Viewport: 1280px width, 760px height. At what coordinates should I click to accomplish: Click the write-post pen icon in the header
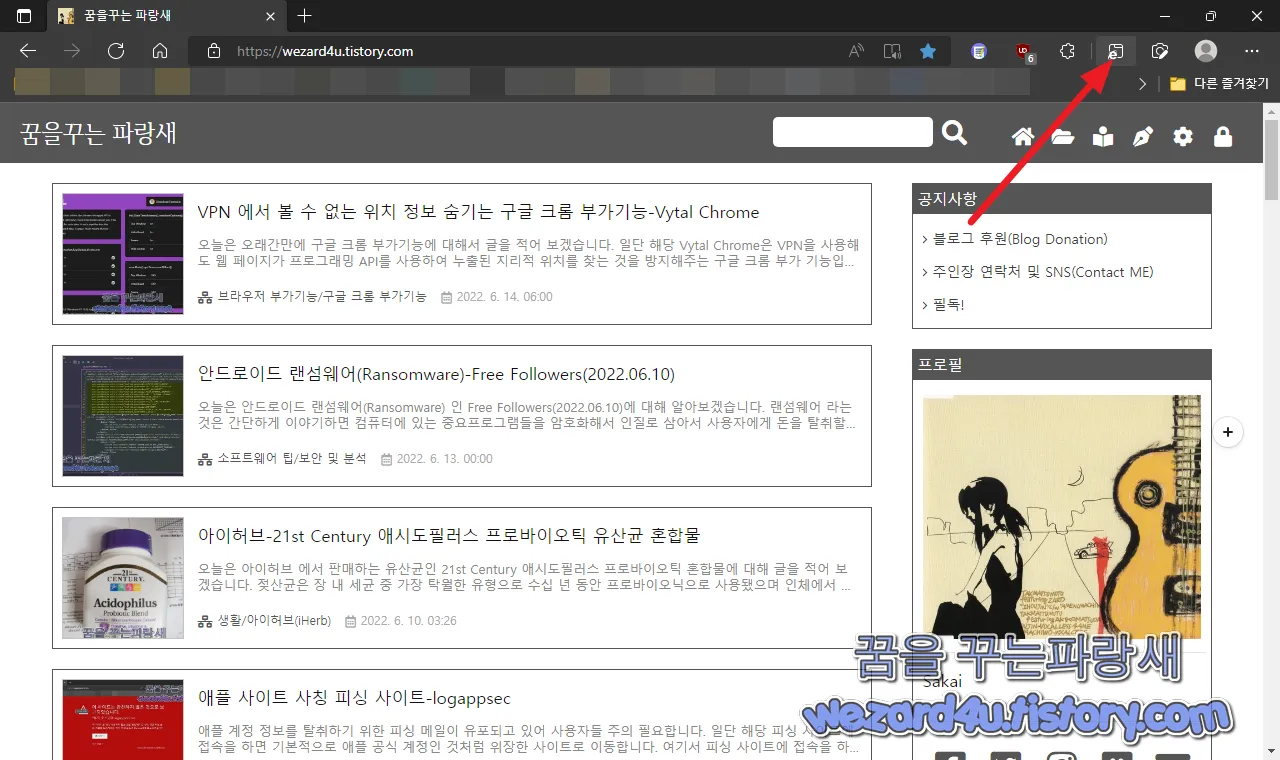tap(1143, 137)
